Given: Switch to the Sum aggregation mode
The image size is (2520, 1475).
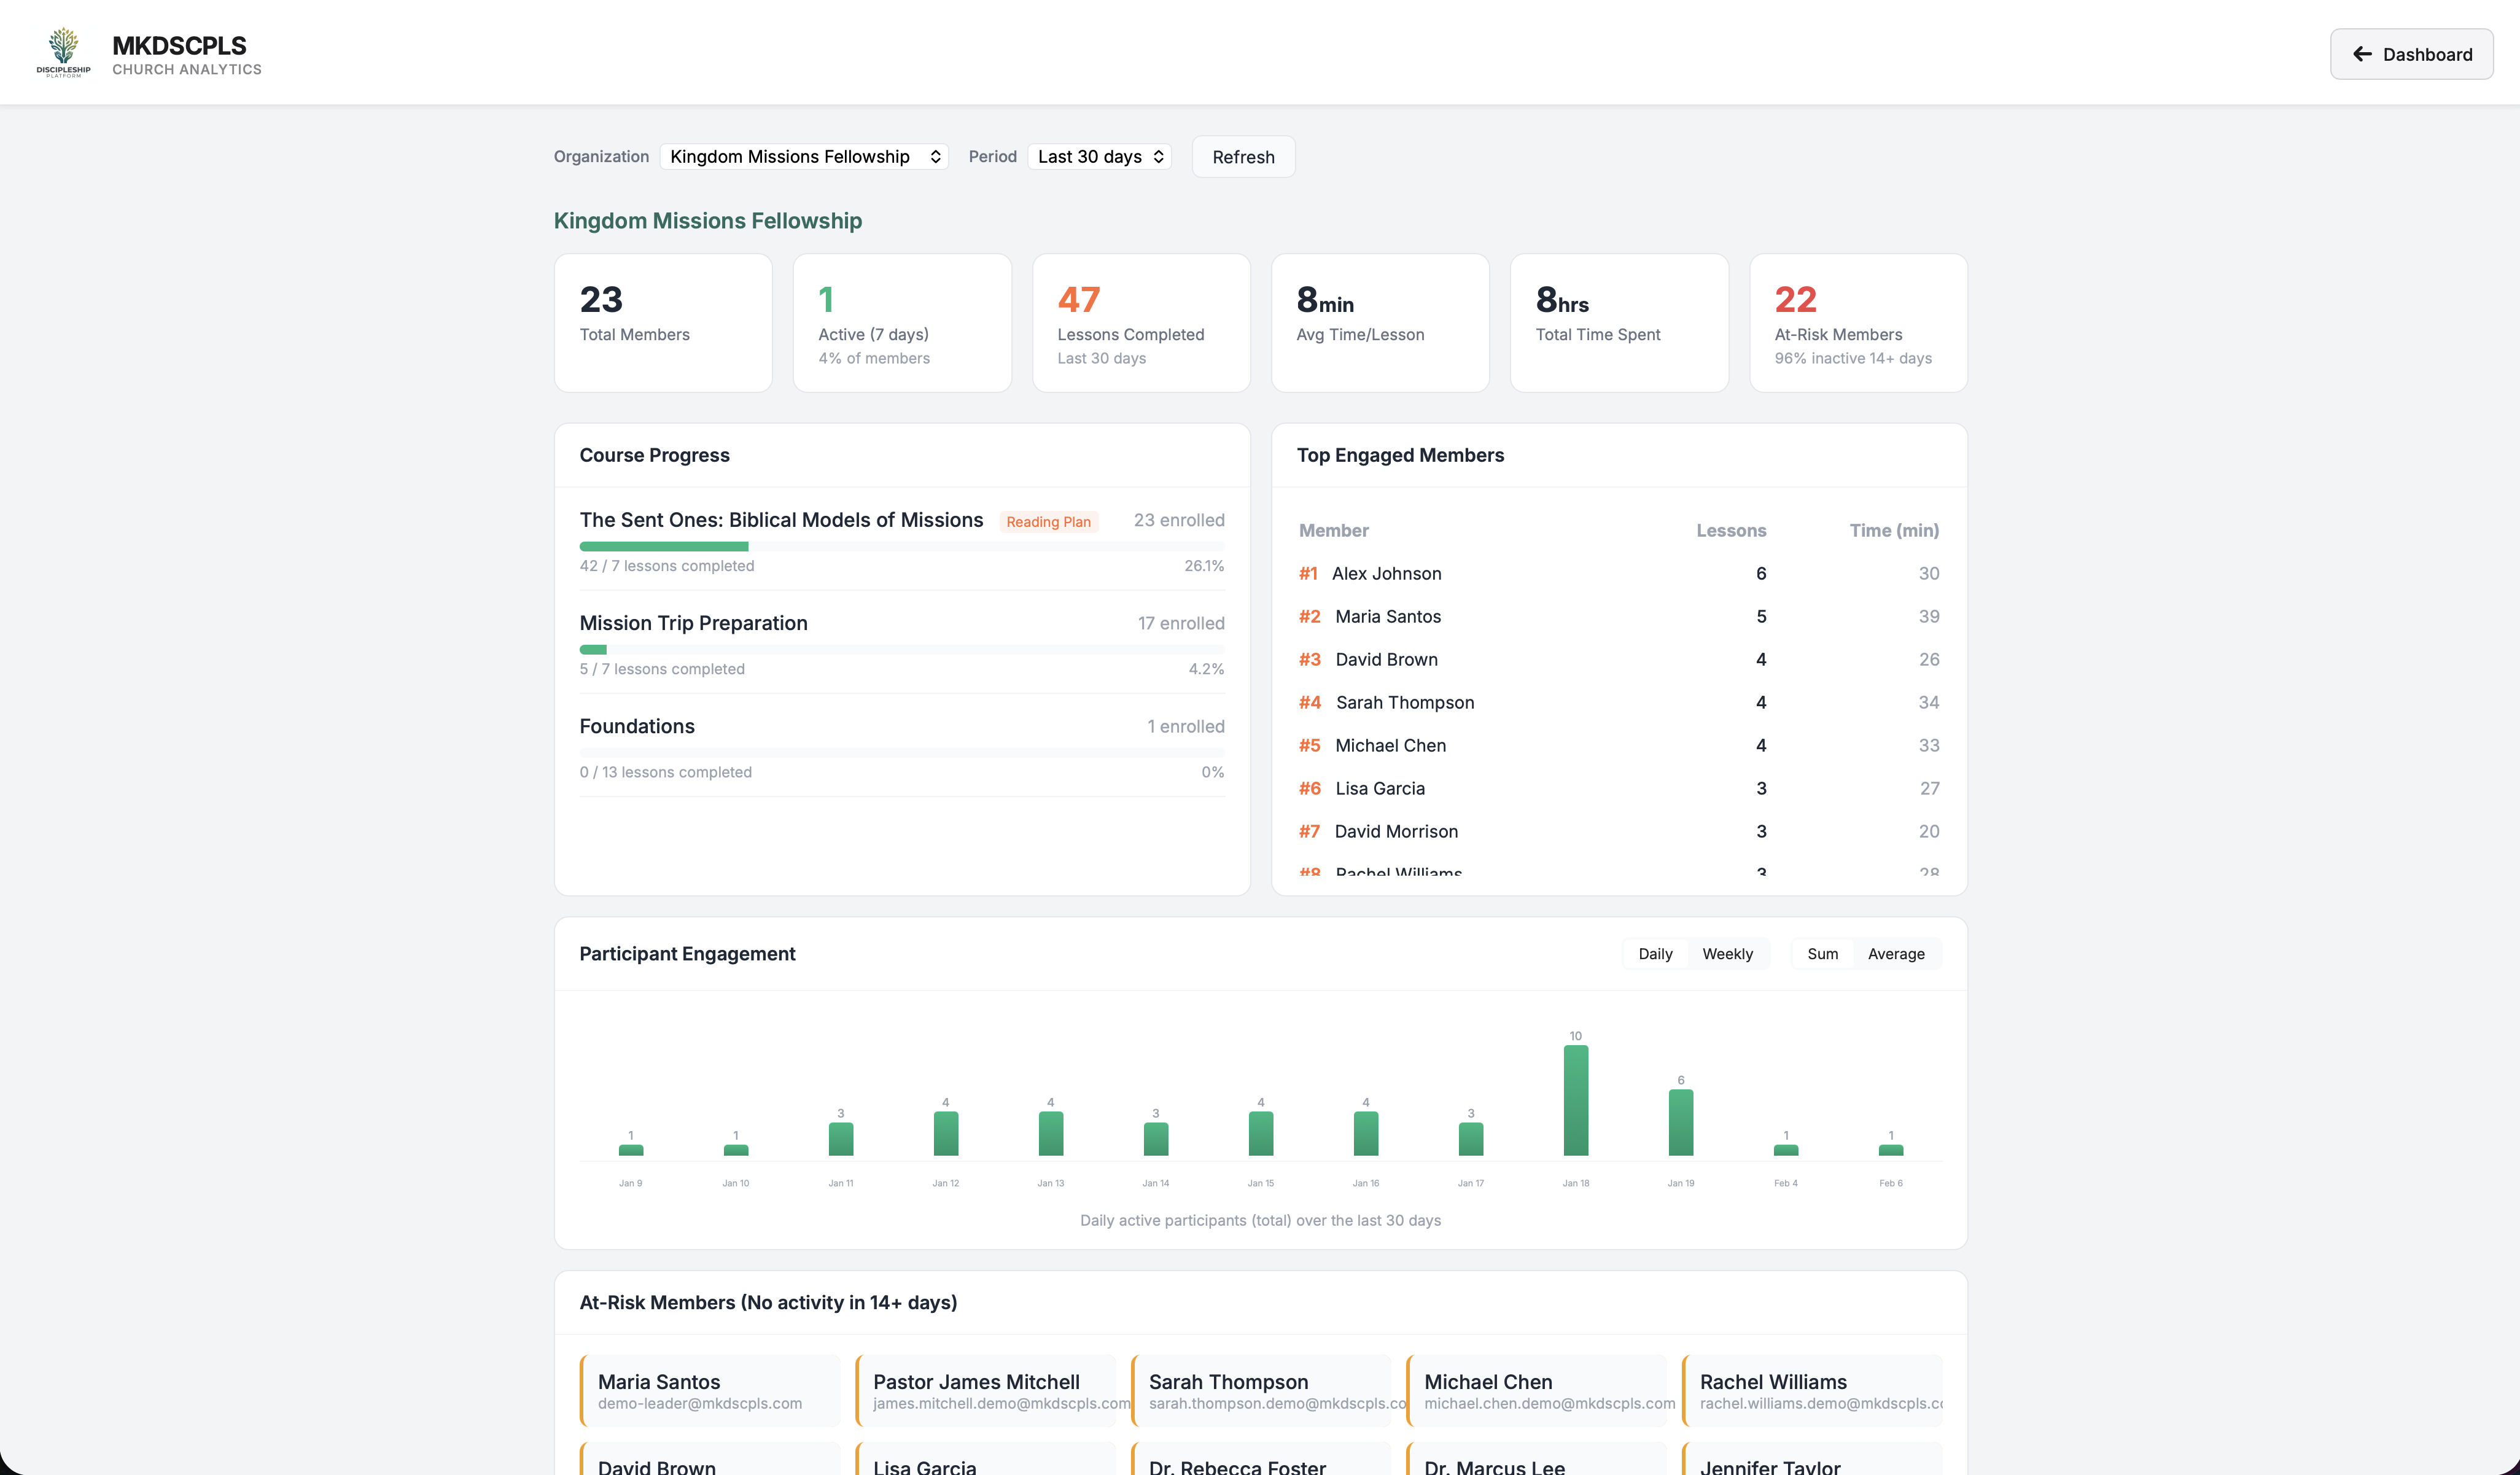Looking at the screenshot, I should (1822, 953).
